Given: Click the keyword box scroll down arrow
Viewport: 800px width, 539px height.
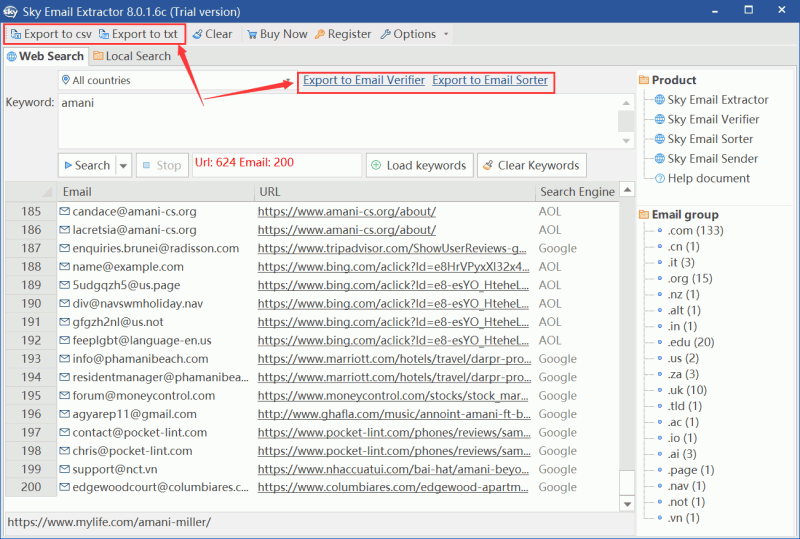Looking at the screenshot, I should tap(626, 141).
